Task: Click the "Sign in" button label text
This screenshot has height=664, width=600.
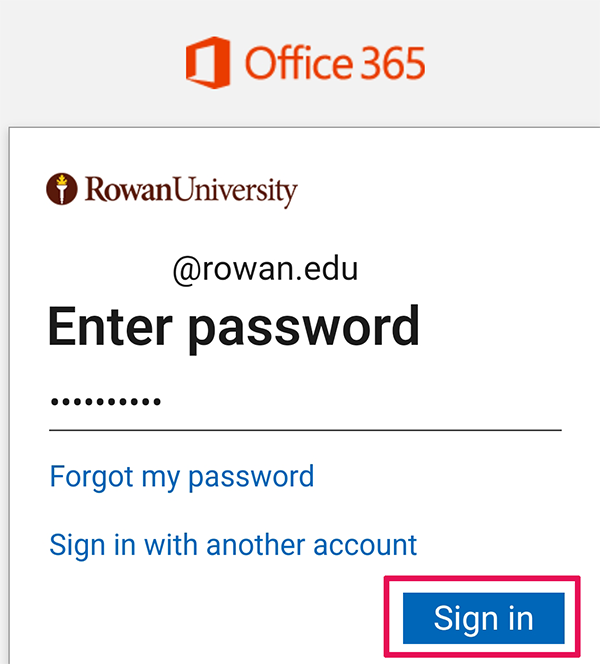Action: [483, 619]
